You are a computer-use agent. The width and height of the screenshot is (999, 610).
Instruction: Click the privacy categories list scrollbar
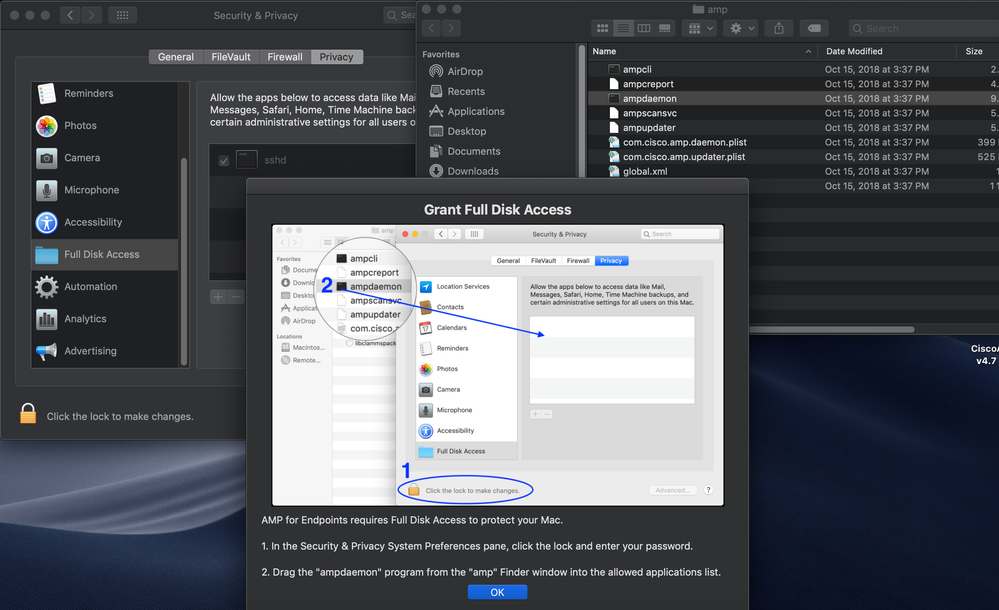184,261
